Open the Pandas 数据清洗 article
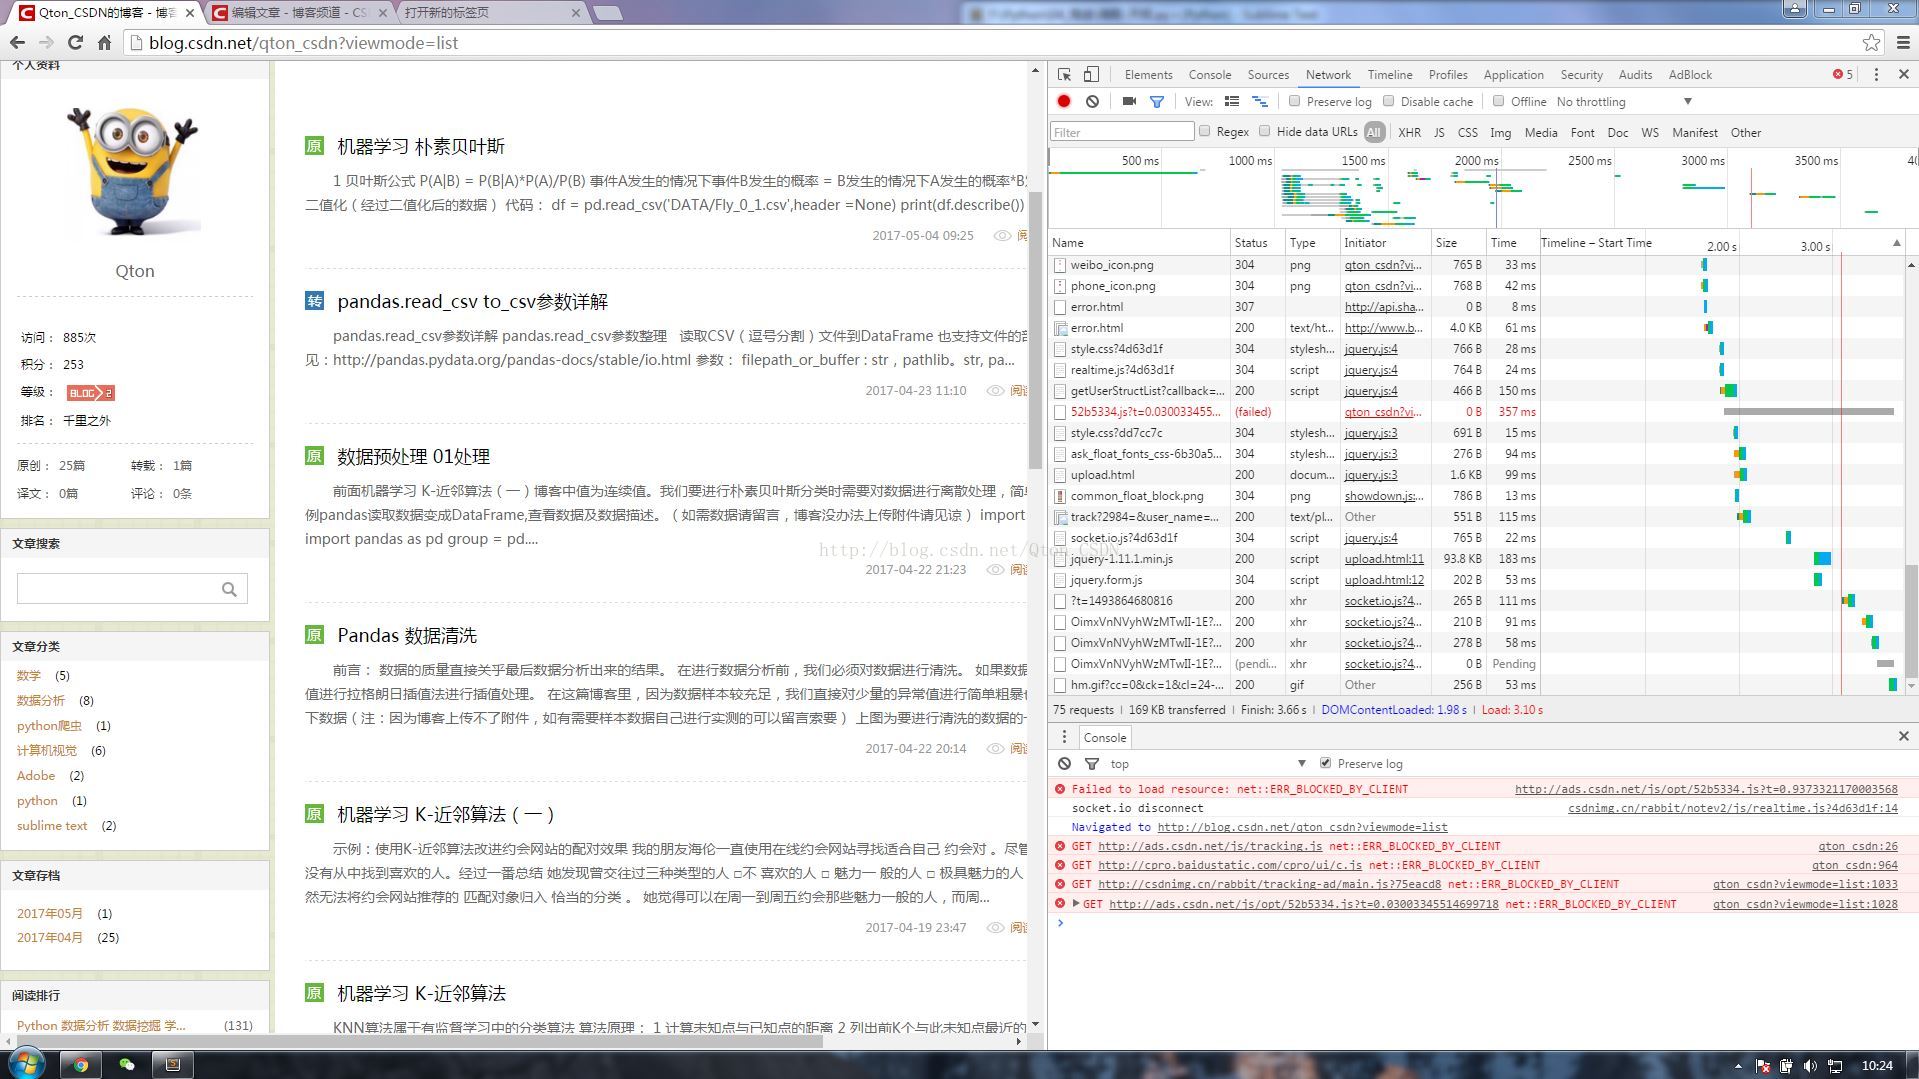Screen dimensions: 1919x1079 [407, 635]
